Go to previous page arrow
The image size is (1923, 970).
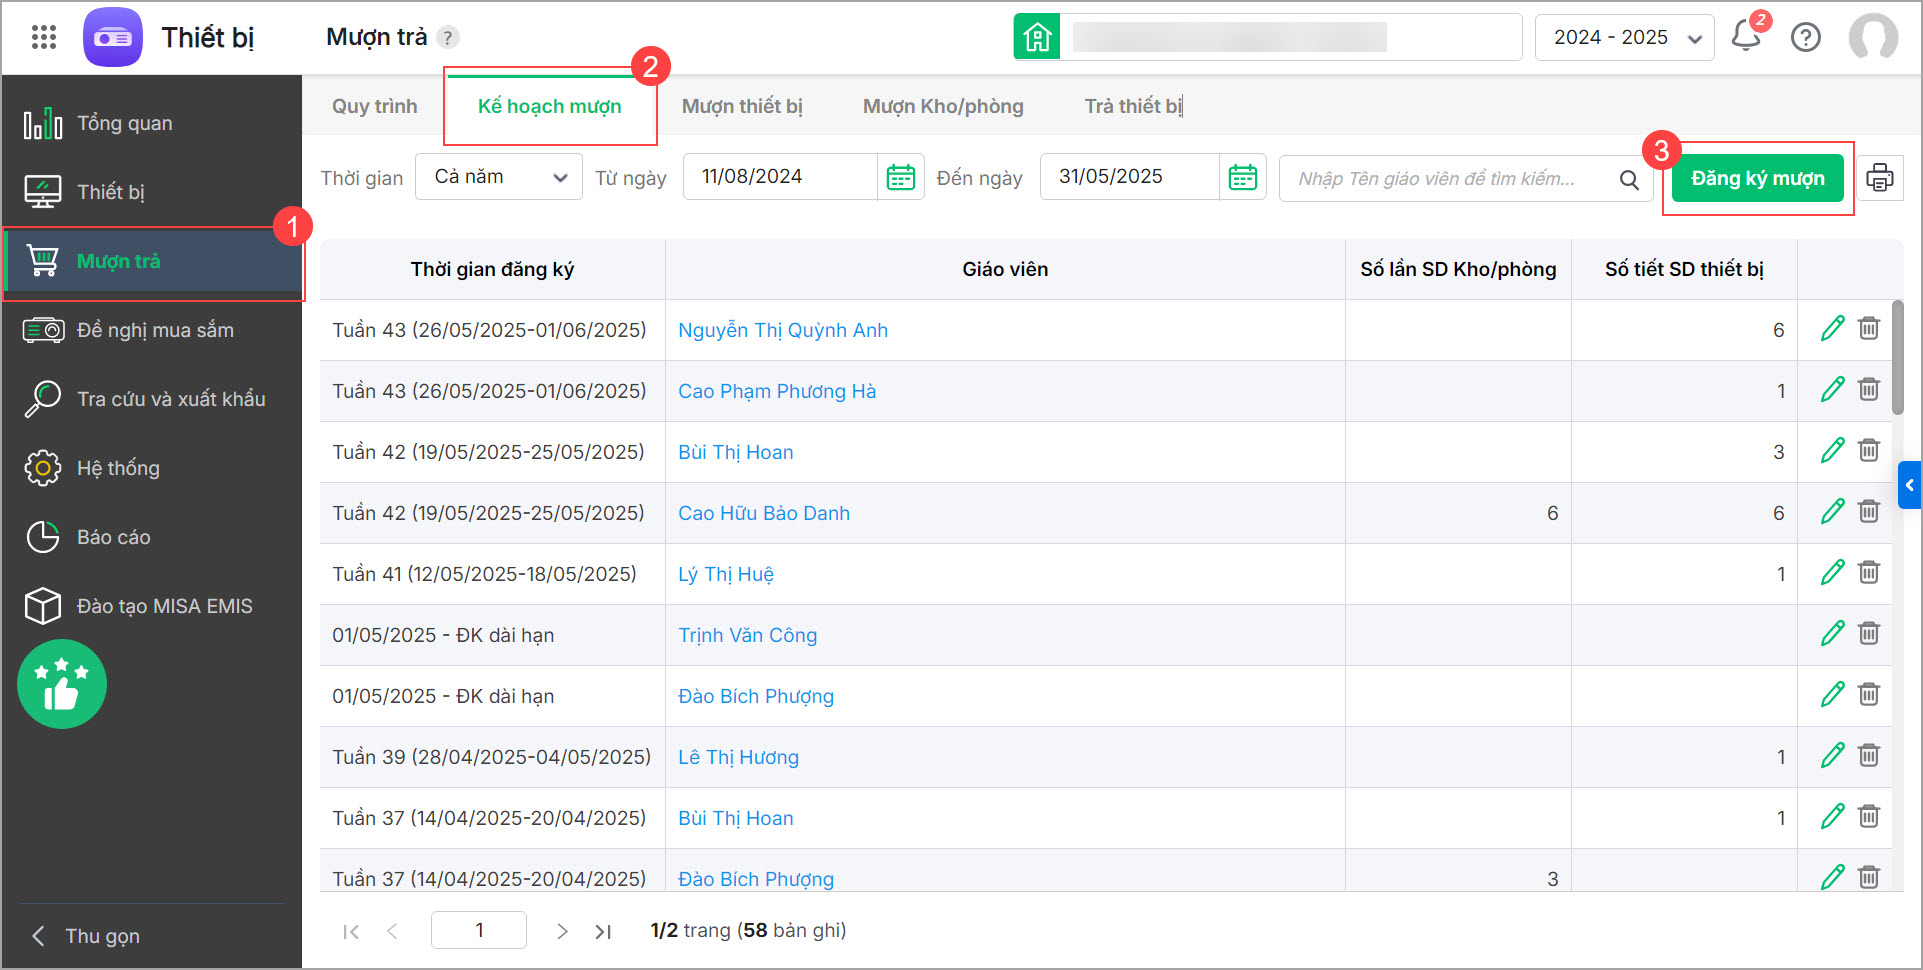tap(392, 931)
